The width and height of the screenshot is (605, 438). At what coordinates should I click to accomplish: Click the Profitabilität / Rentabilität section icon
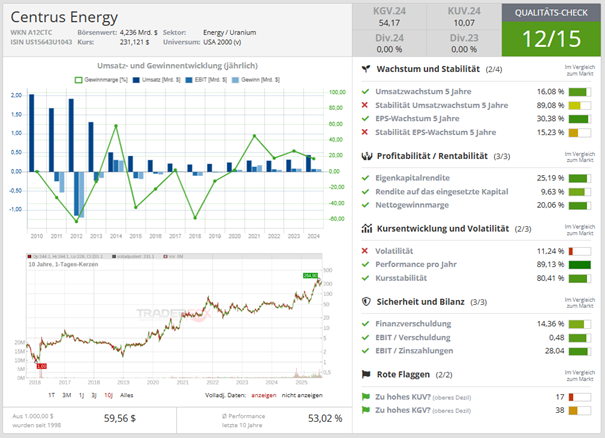(367, 156)
